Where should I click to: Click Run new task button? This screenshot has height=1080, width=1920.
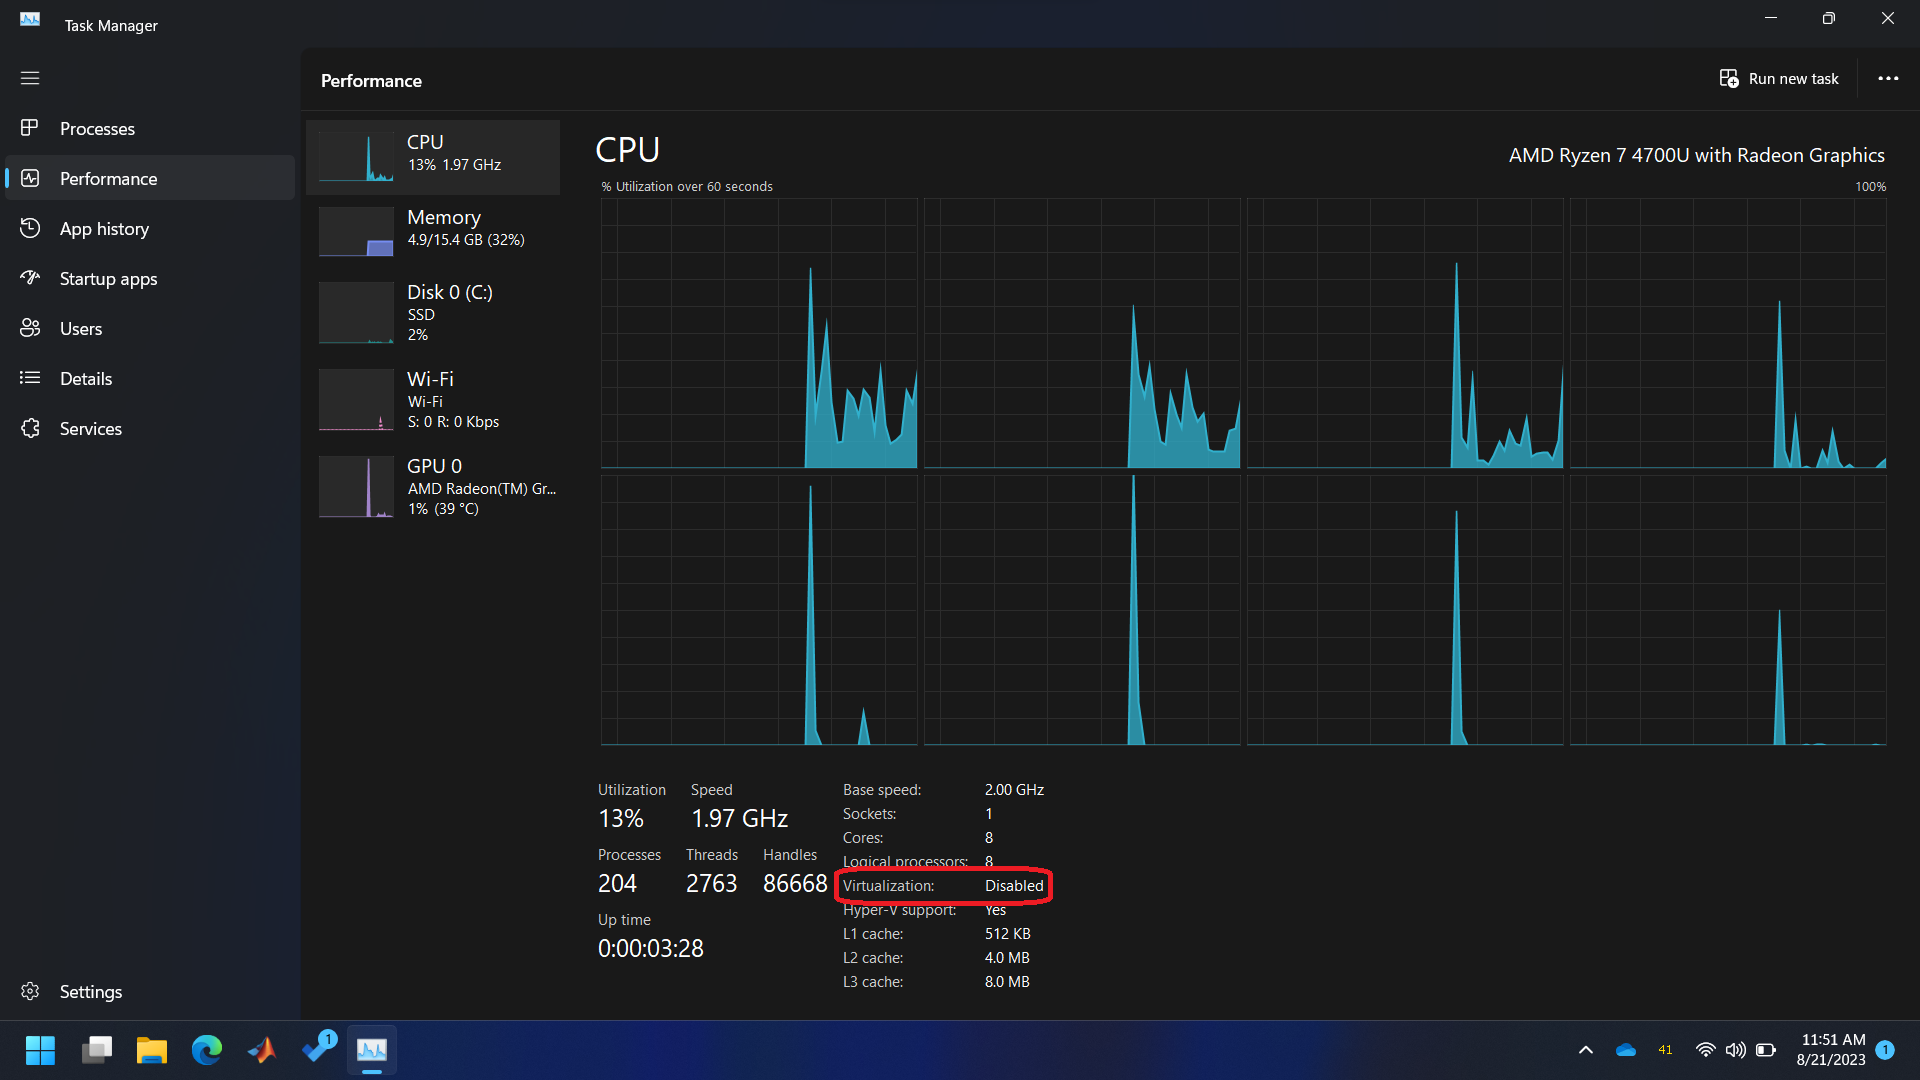coord(1779,78)
